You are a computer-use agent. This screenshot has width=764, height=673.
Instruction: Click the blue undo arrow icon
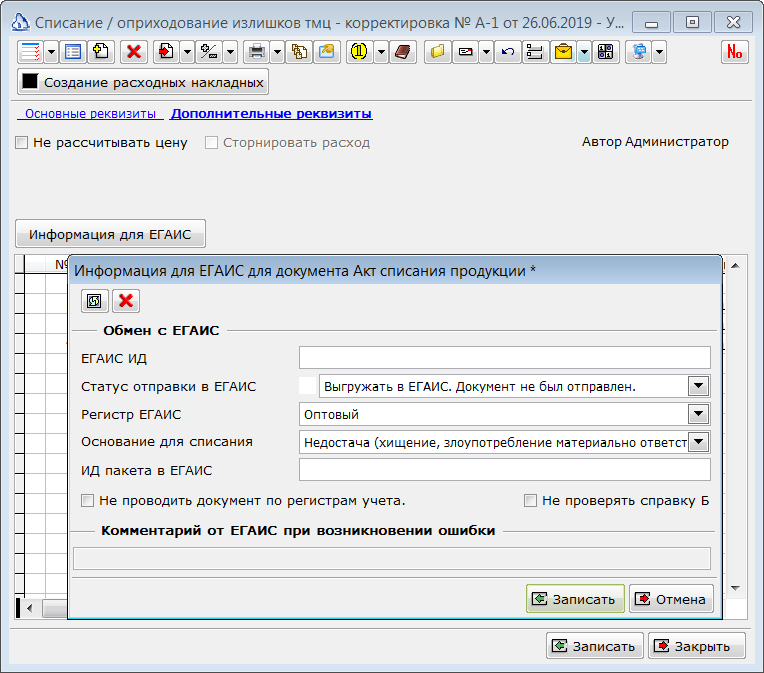(508, 52)
